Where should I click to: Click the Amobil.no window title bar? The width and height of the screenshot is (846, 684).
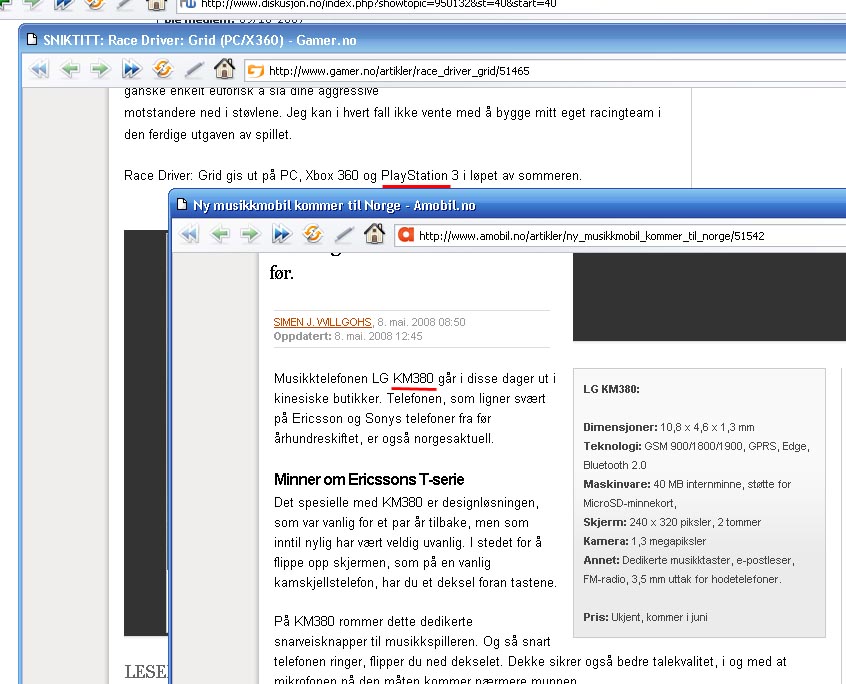coord(507,205)
